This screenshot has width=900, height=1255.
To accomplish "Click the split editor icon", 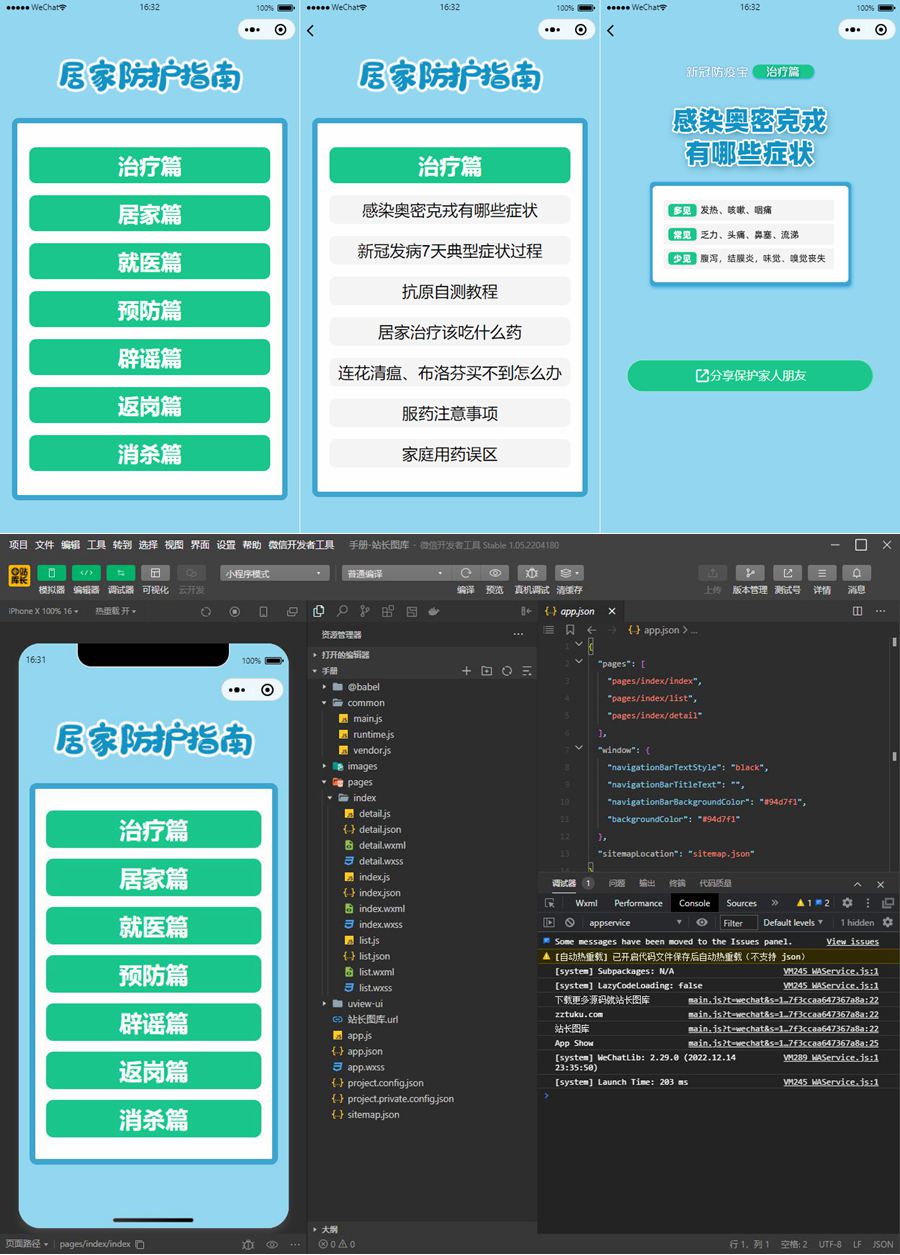I will coord(857,611).
